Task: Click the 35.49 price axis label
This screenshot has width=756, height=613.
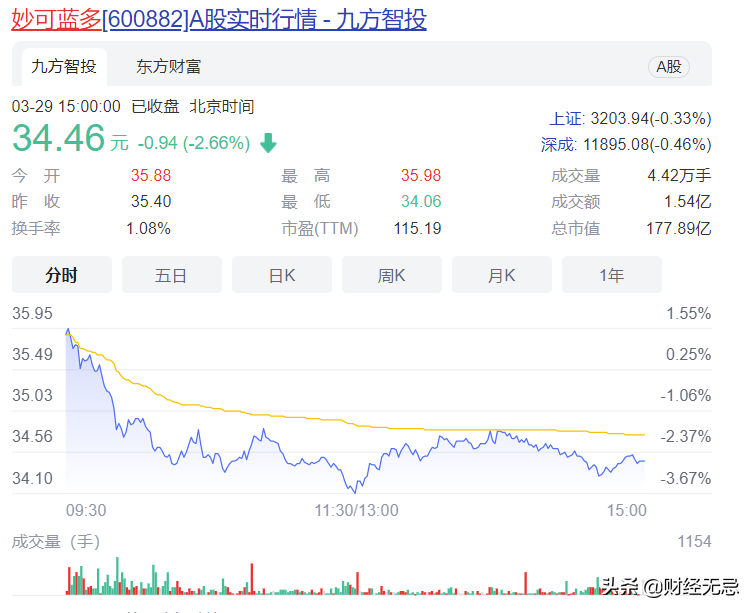Action: pyautogui.click(x=32, y=354)
